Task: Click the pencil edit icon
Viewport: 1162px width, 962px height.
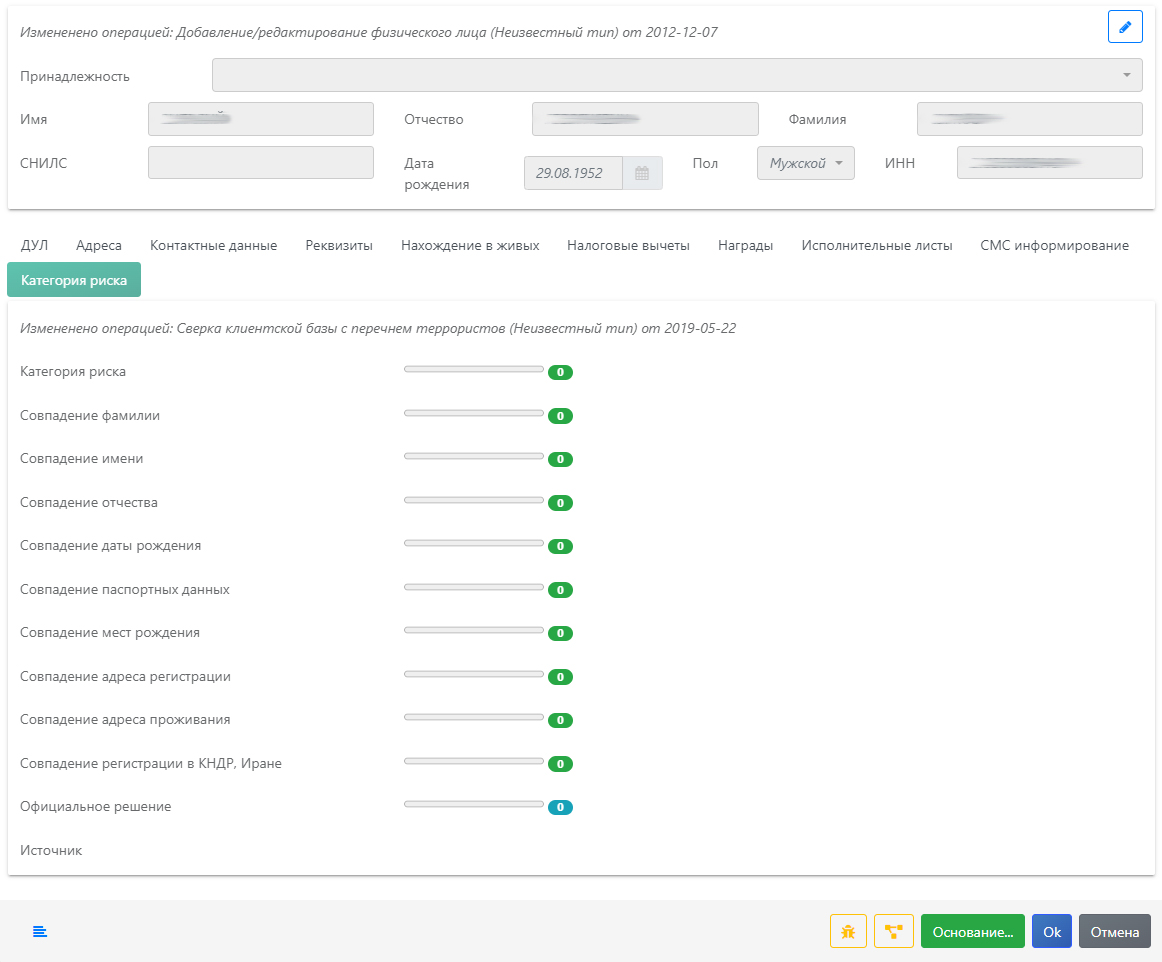Action: tap(1125, 27)
